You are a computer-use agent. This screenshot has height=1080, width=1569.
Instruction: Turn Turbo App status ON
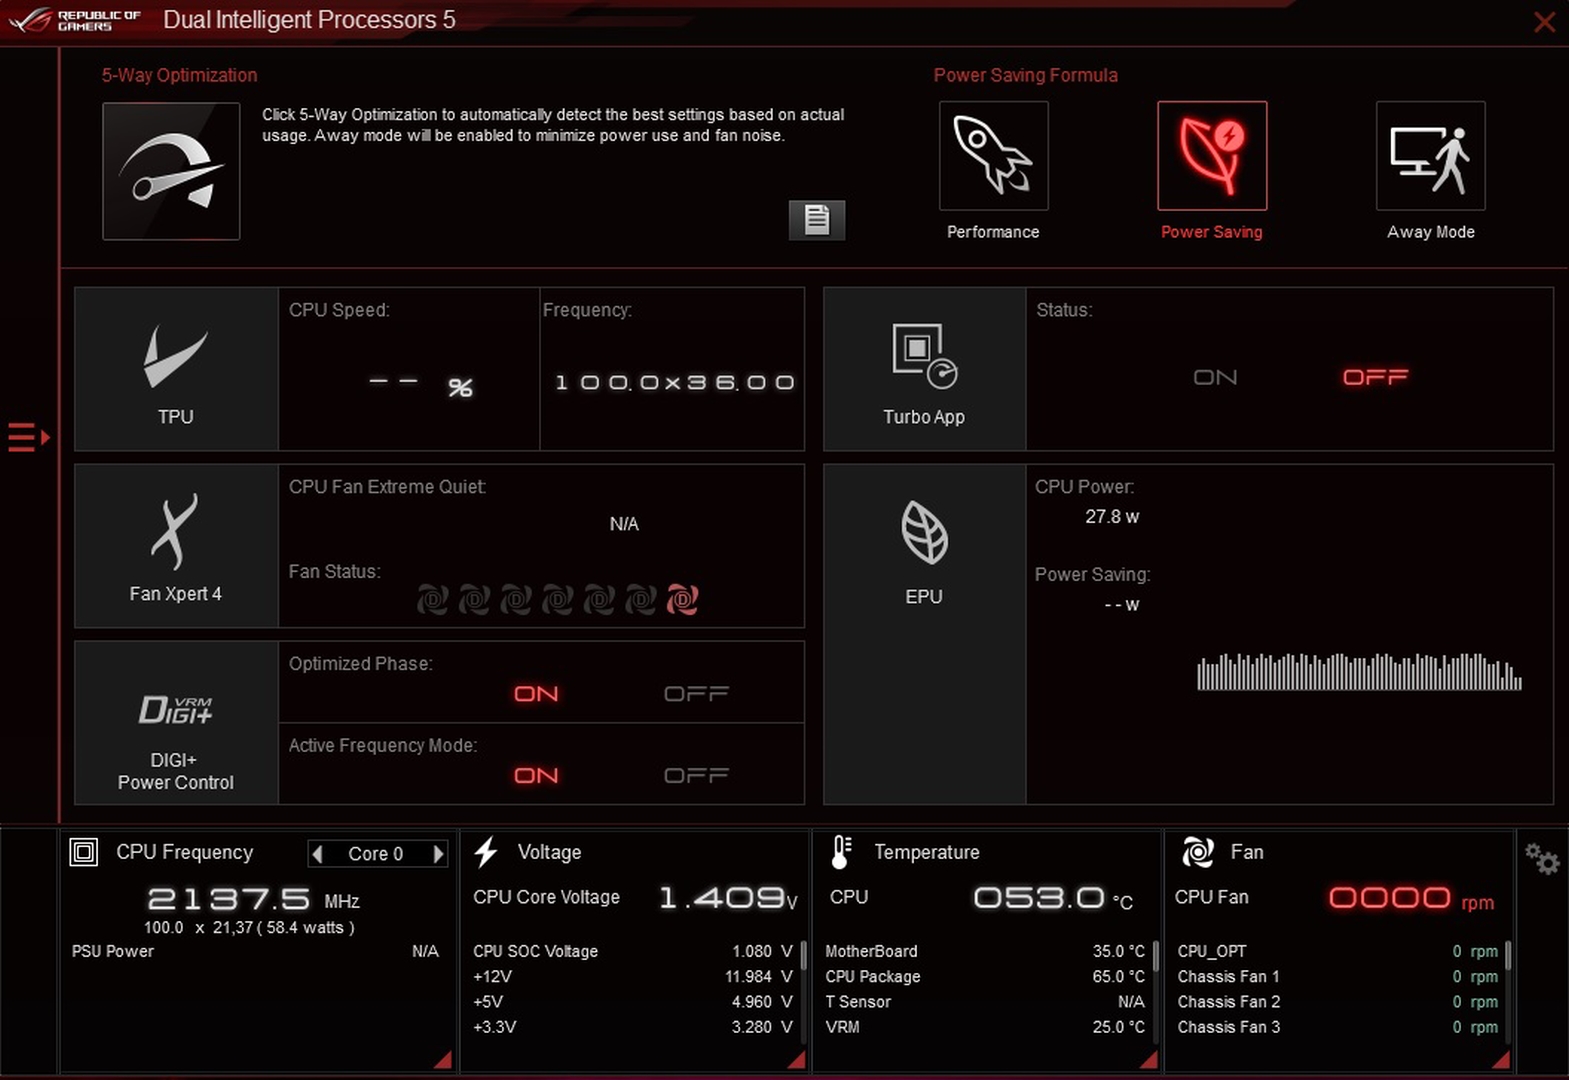click(x=1215, y=377)
